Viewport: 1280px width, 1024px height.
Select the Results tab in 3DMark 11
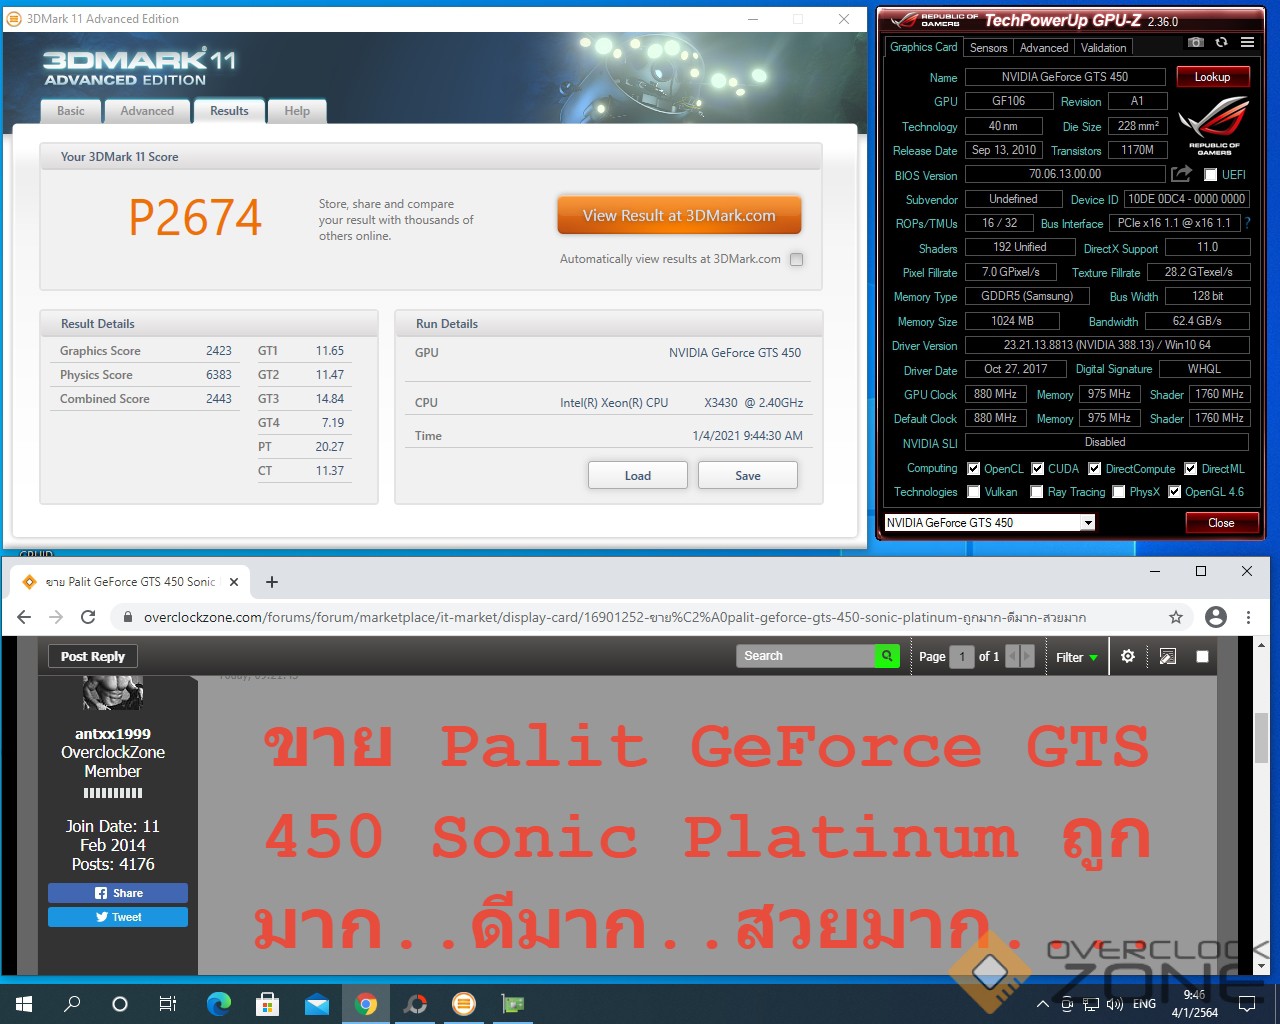[x=229, y=111]
